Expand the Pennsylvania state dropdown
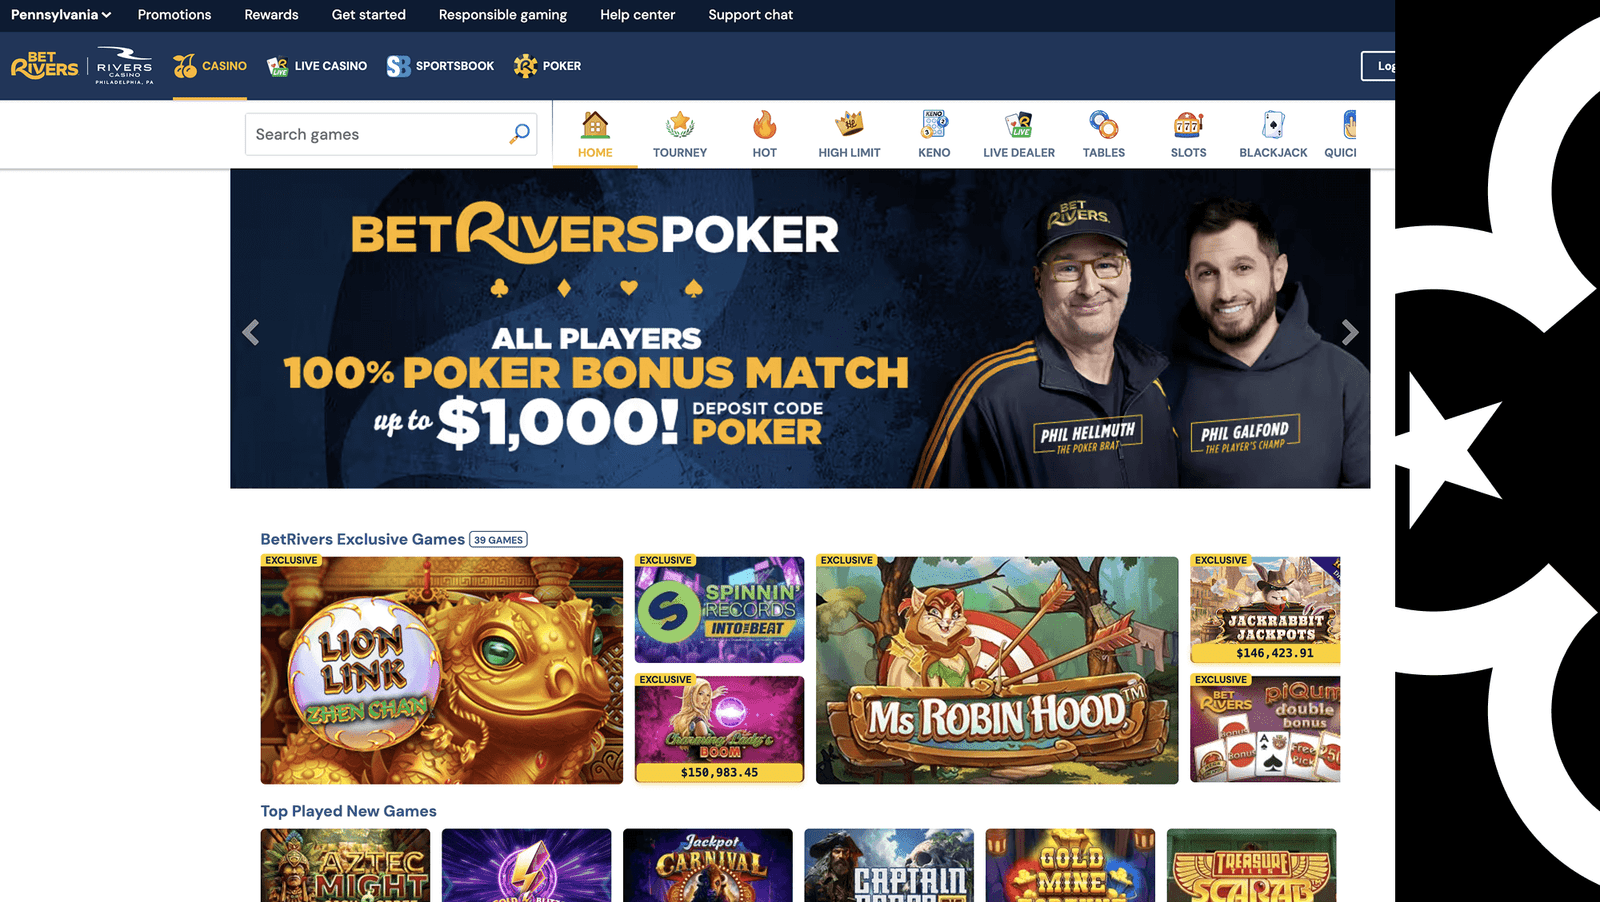This screenshot has height=902, width=1600. click(x=61, y=15)
